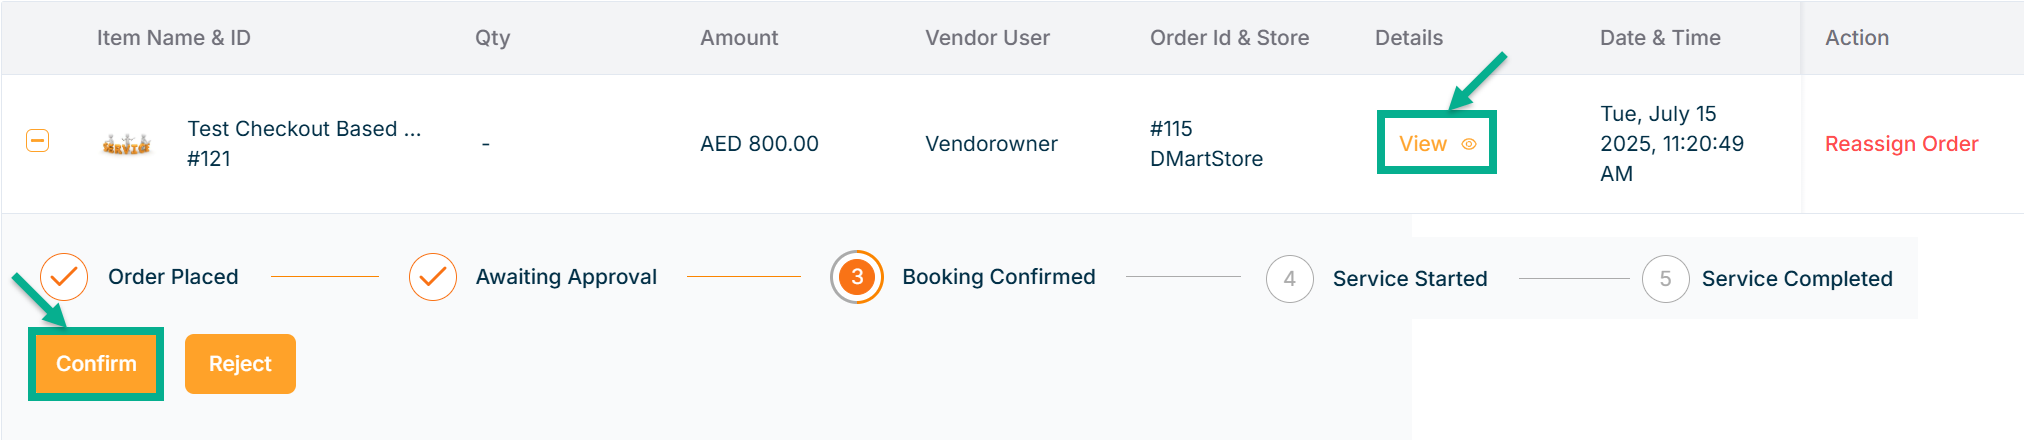Open the View details link
The image size is (2024, 440).
1423,144
